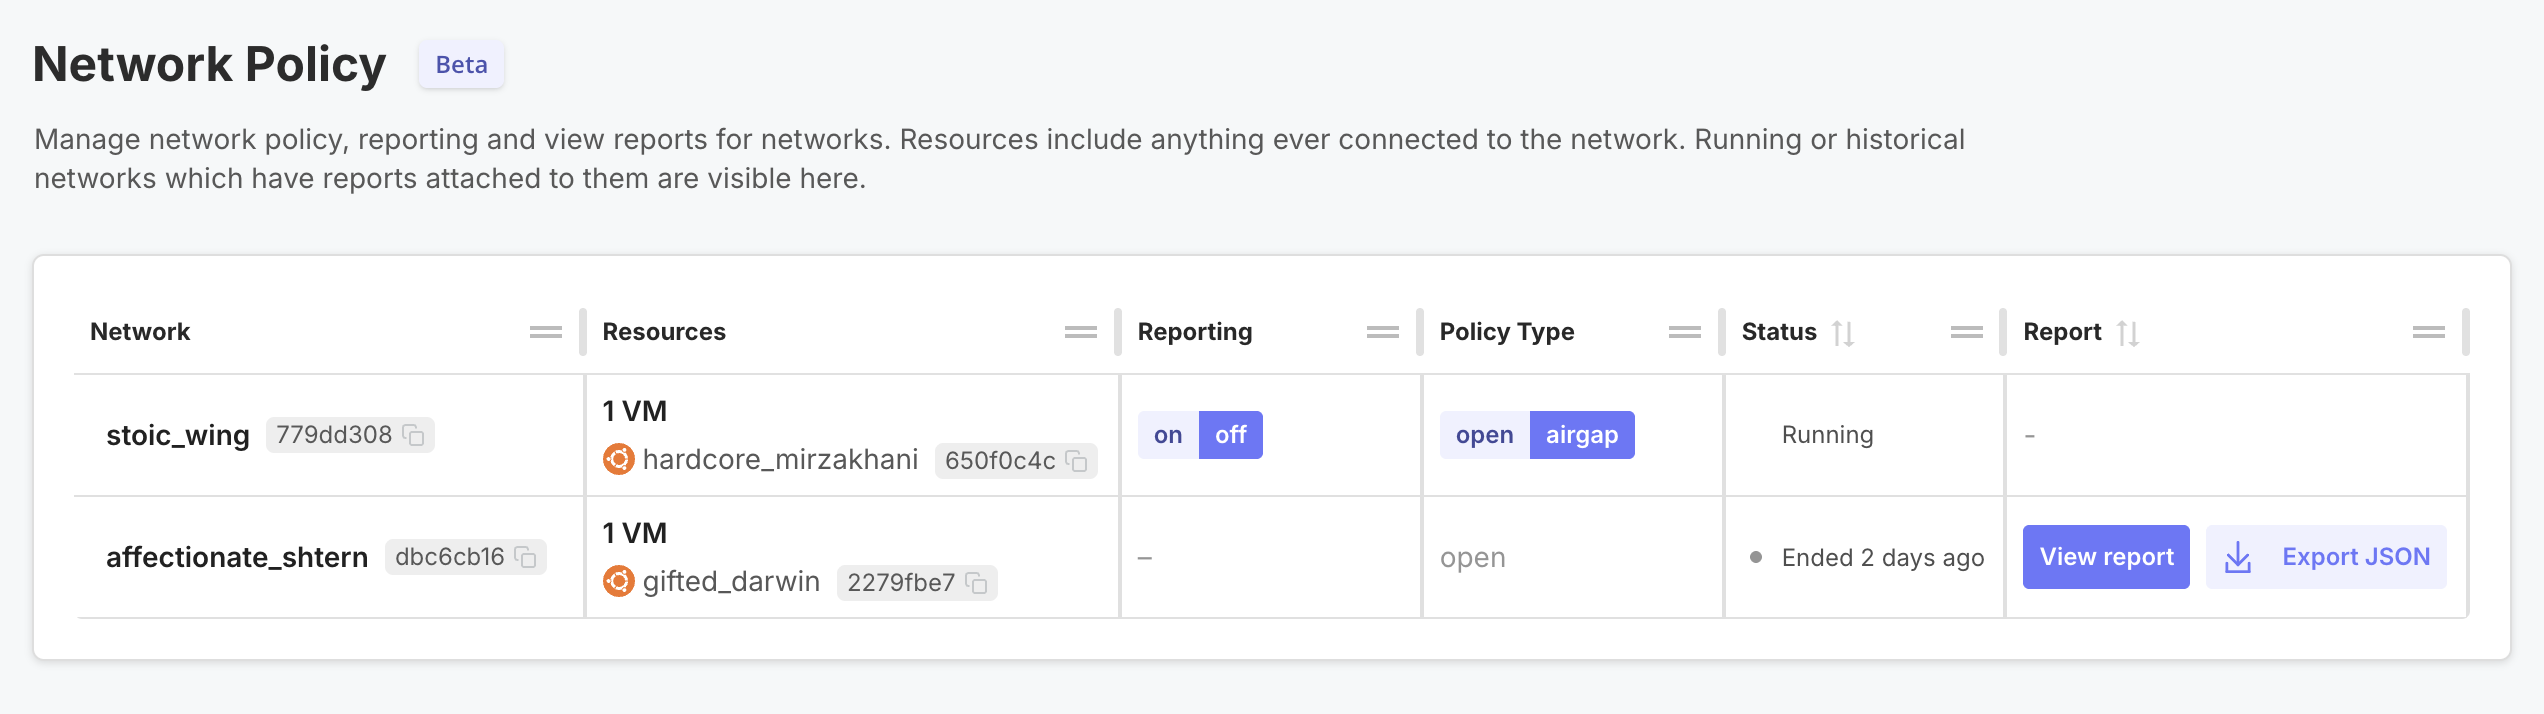Click the Ubuntu icon beside gifted_darwin
This screenshot has width=2544, height=714.
coord(619,581)
